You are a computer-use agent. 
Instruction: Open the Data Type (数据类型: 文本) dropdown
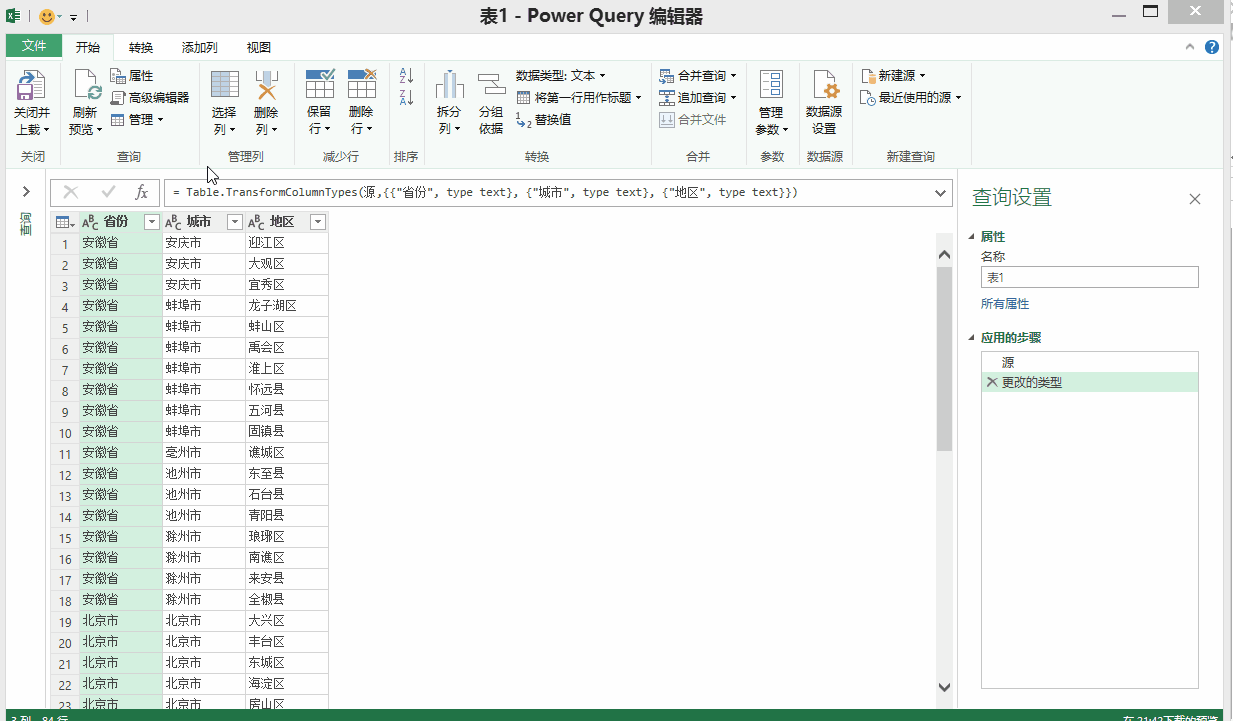560,76
